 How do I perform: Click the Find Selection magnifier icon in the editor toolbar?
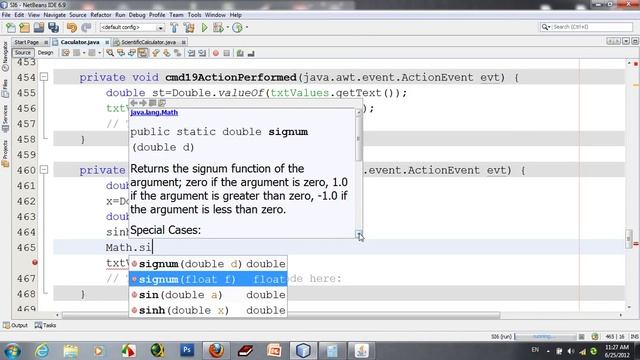110,53
